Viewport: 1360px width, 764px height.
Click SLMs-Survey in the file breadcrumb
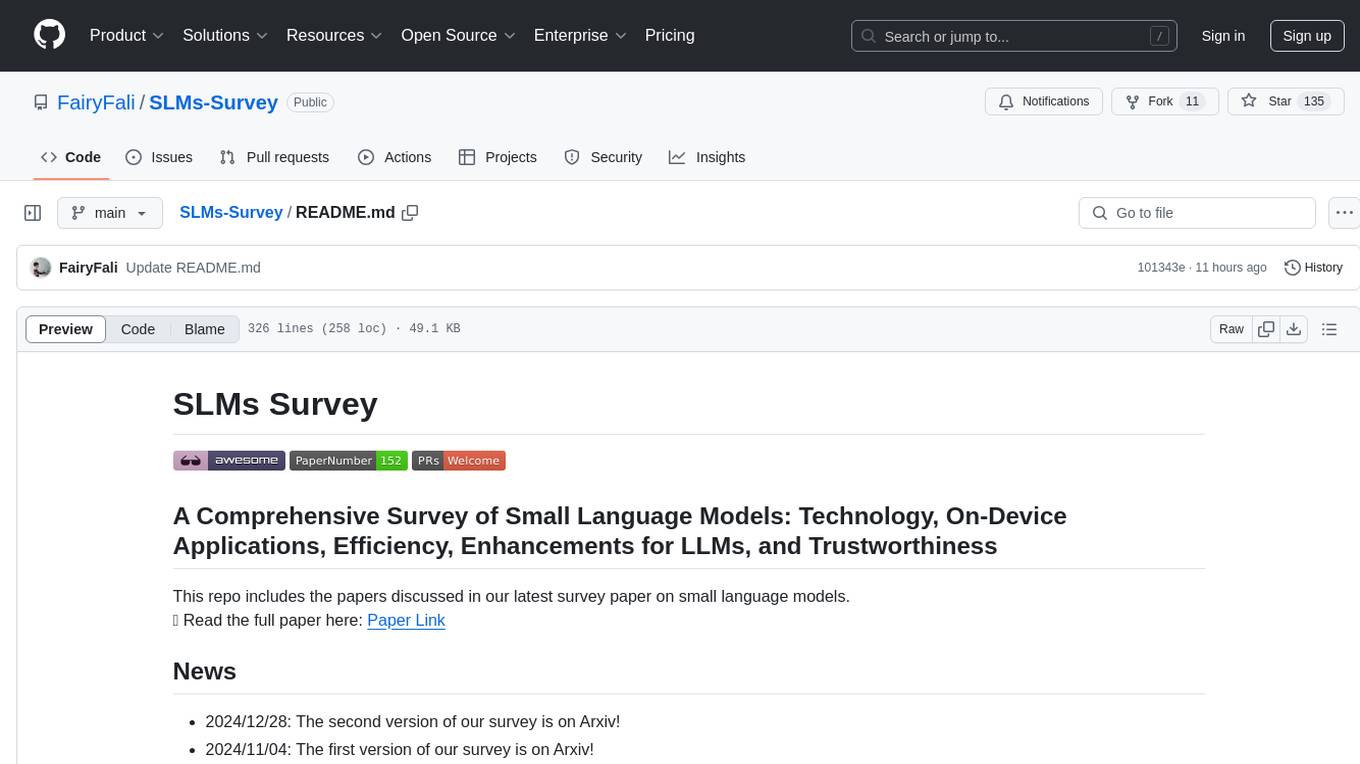[x=231, y=213]
